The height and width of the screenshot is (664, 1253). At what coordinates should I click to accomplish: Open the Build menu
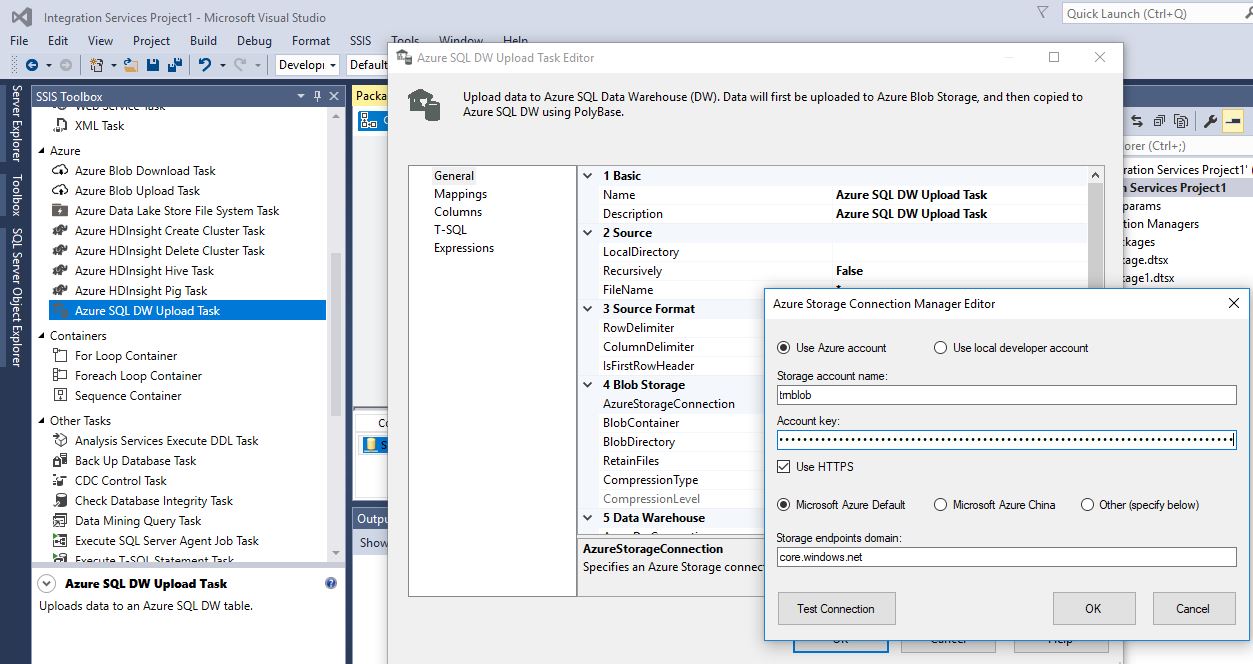pyautogui.click(x=203, y=41)
